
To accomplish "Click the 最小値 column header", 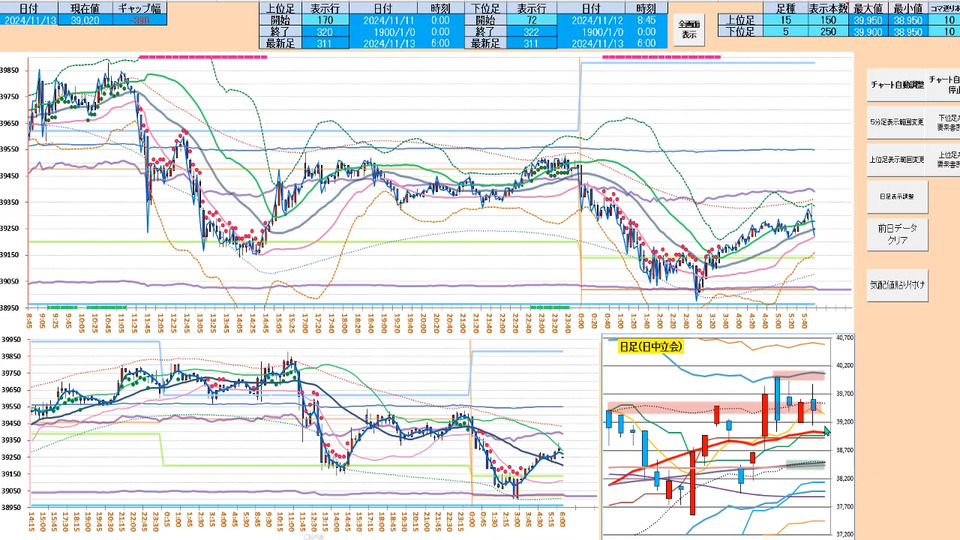I will (x=908, y=9).
